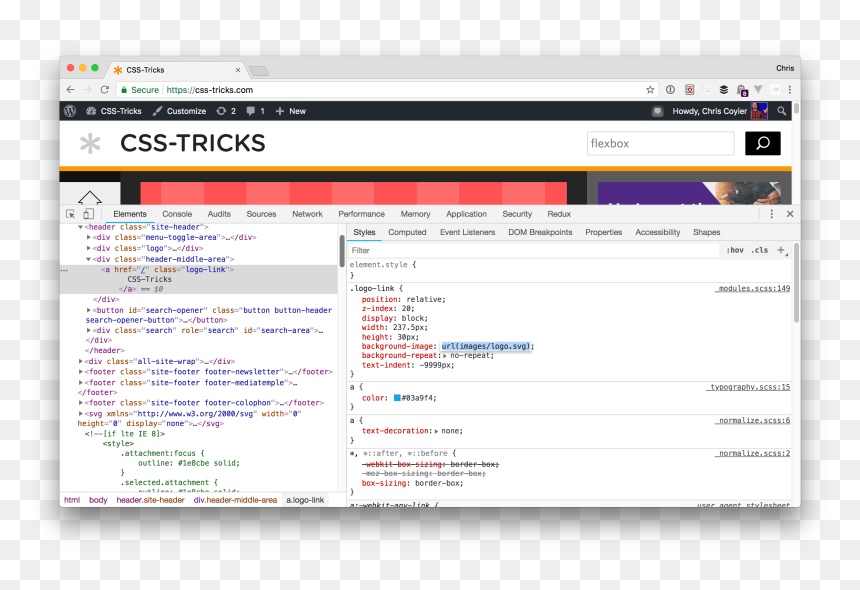Reload the page
This screenshot has width=860, height=590.
(105, 90)
